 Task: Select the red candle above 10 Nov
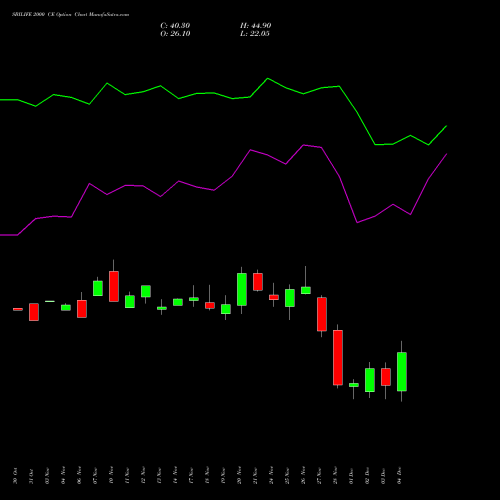click(x=114, y=286)
